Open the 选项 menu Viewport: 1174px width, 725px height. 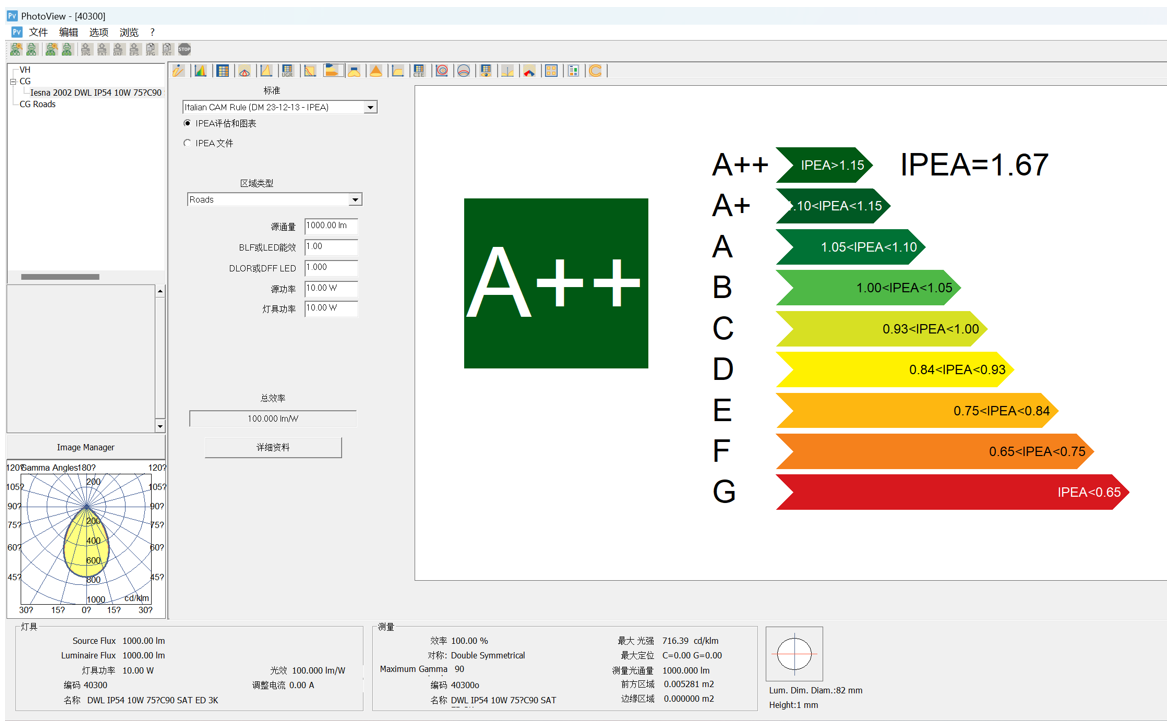tap(98, 33)
